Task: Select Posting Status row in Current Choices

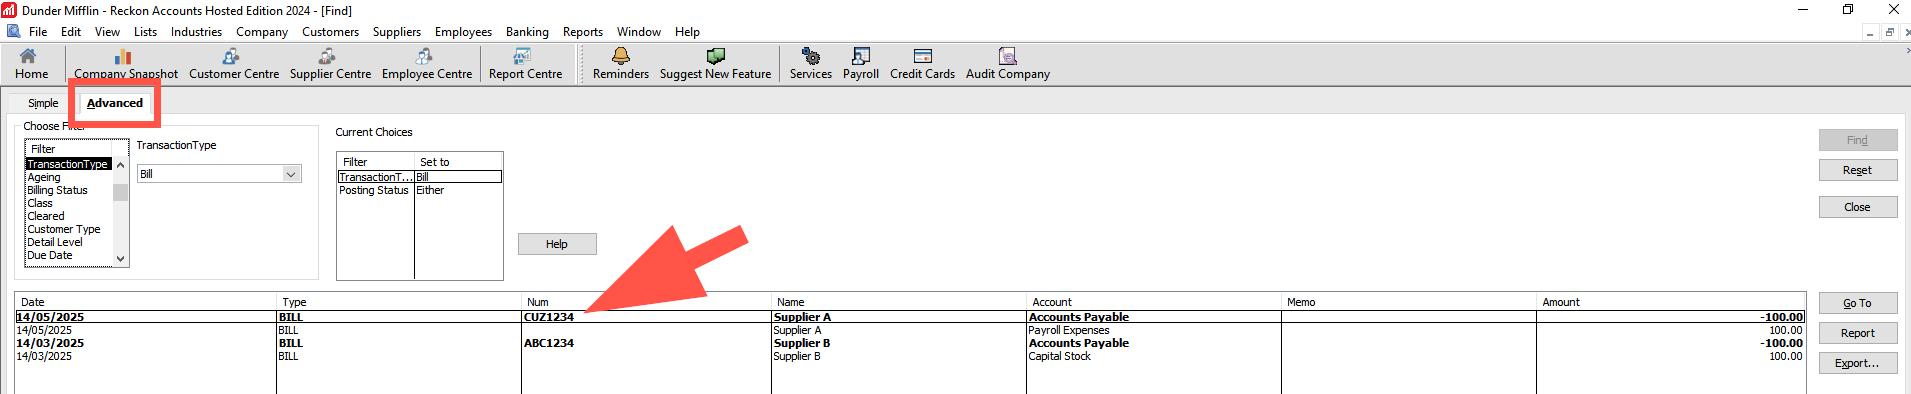Action: [420, 190]
